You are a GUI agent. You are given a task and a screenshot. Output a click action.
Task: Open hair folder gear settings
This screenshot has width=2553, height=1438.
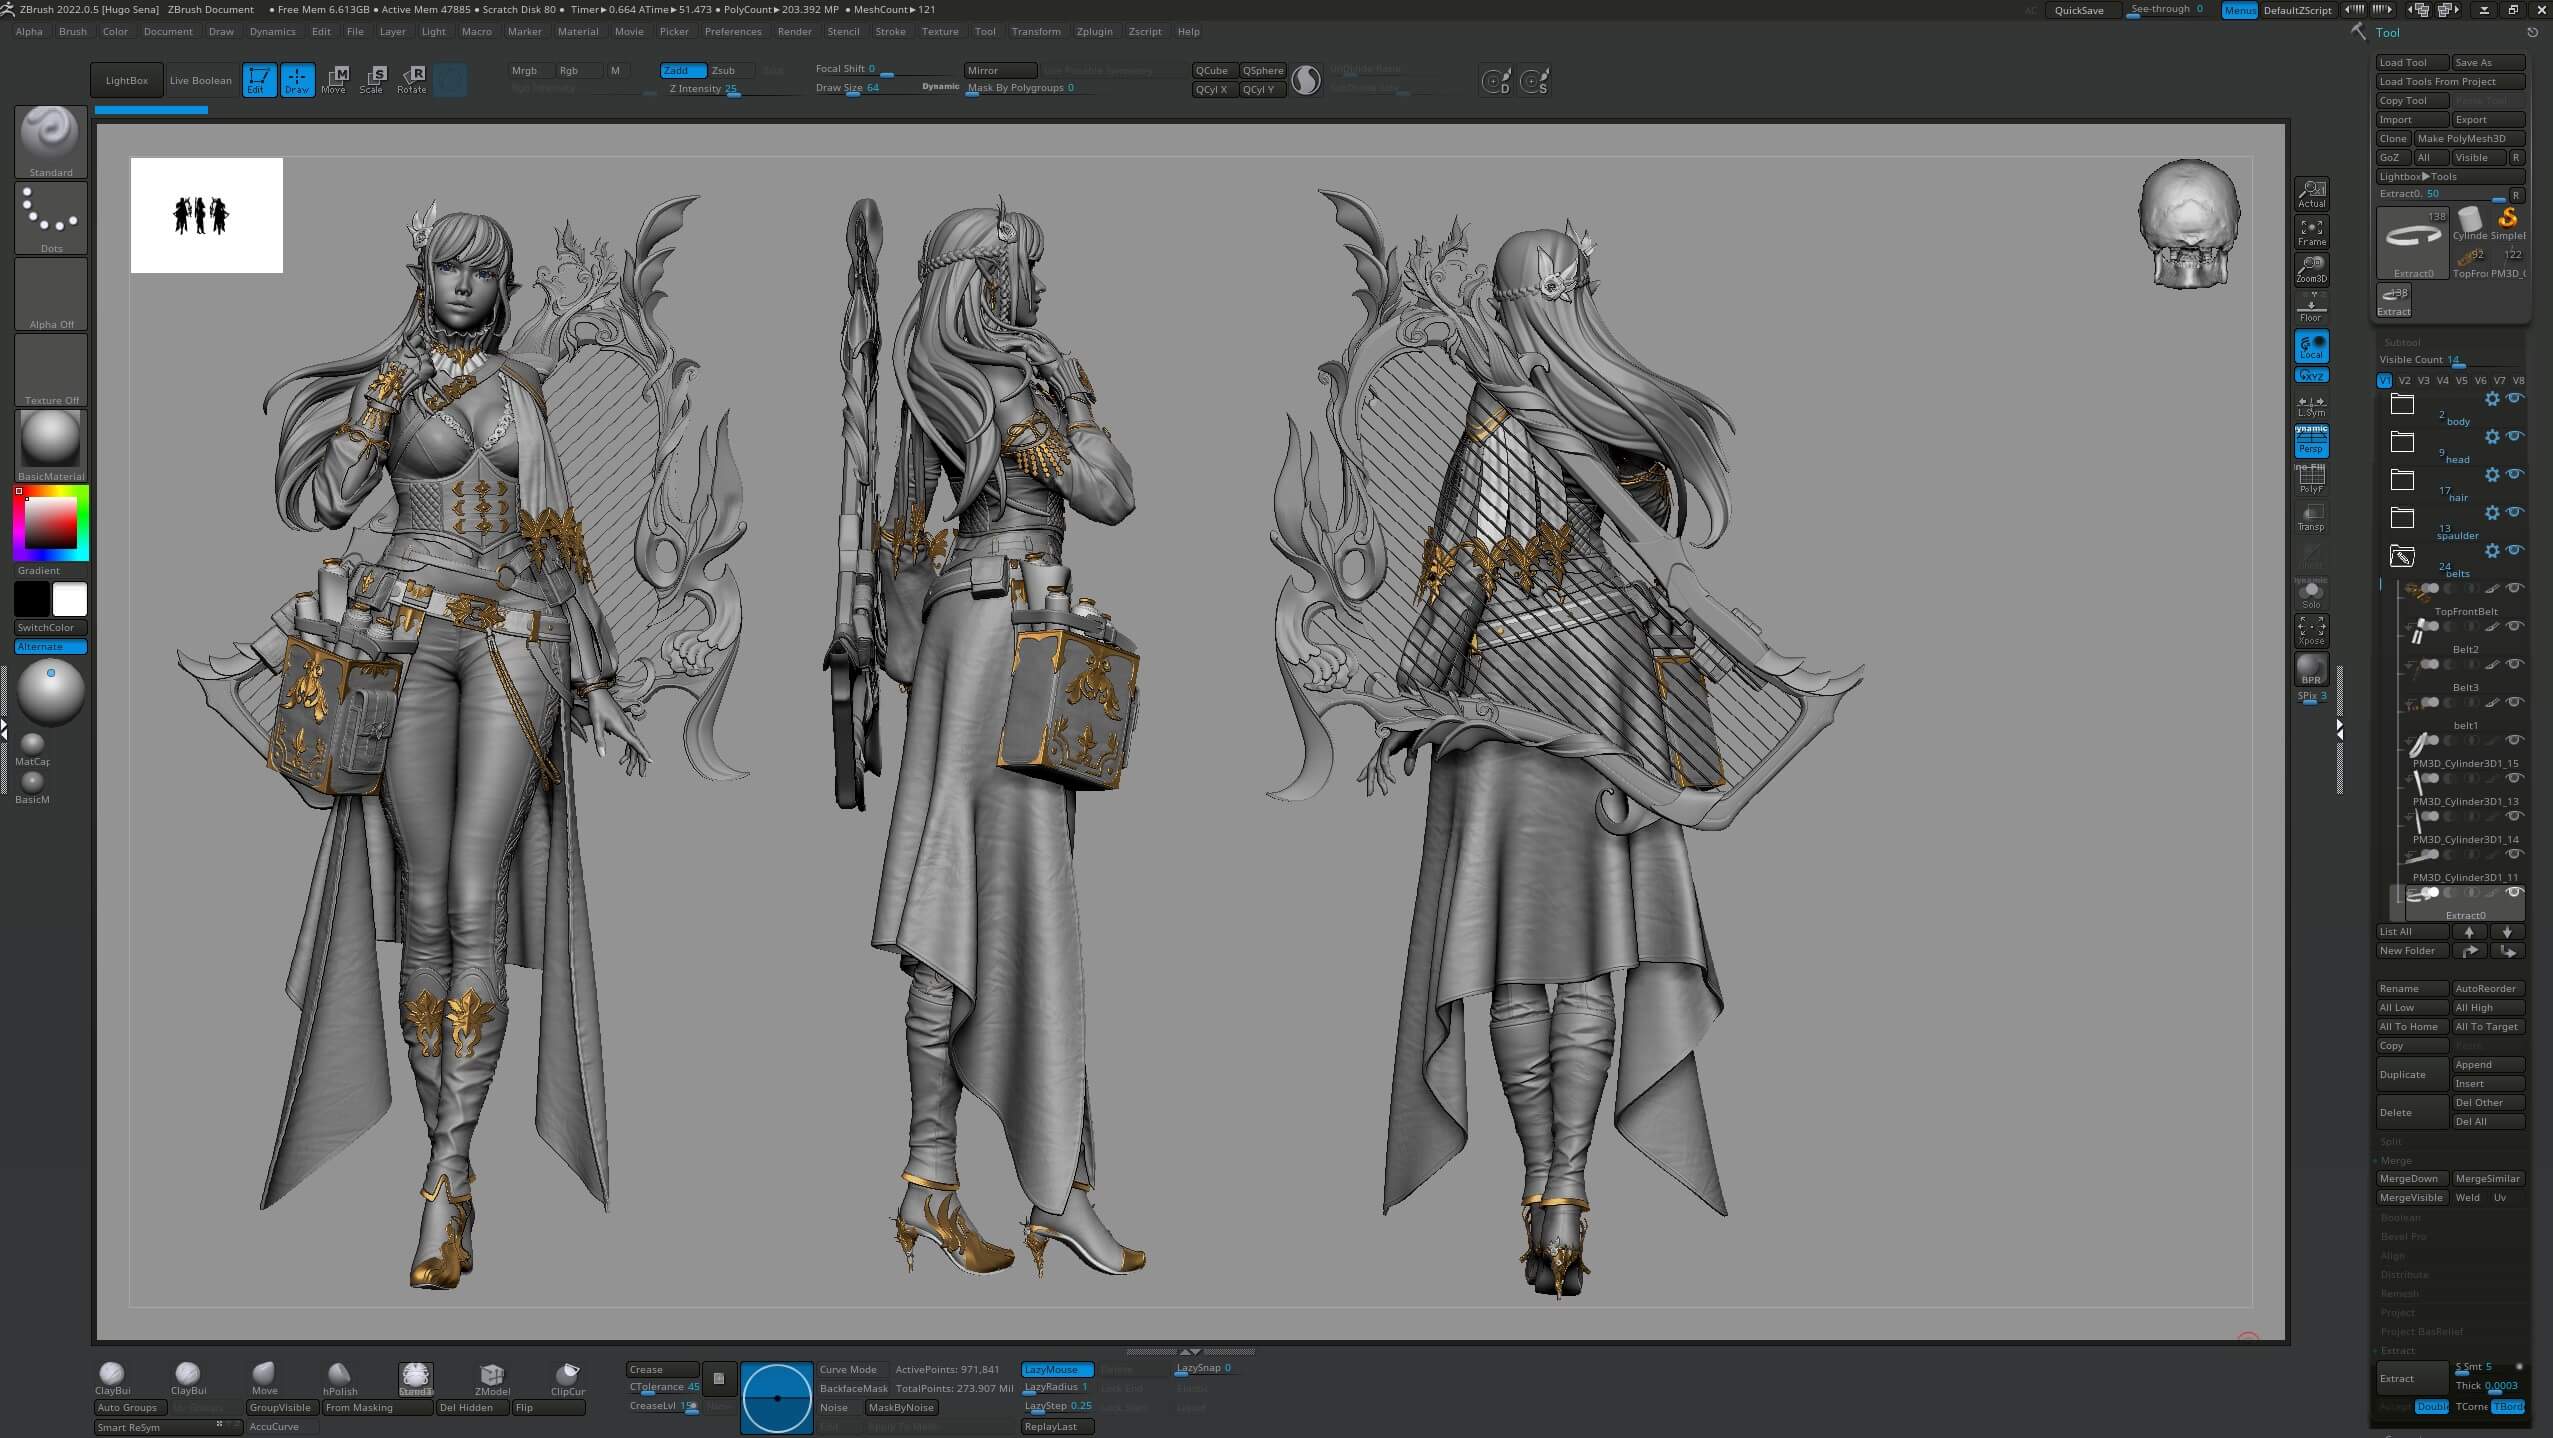(x=2492, y=475)
